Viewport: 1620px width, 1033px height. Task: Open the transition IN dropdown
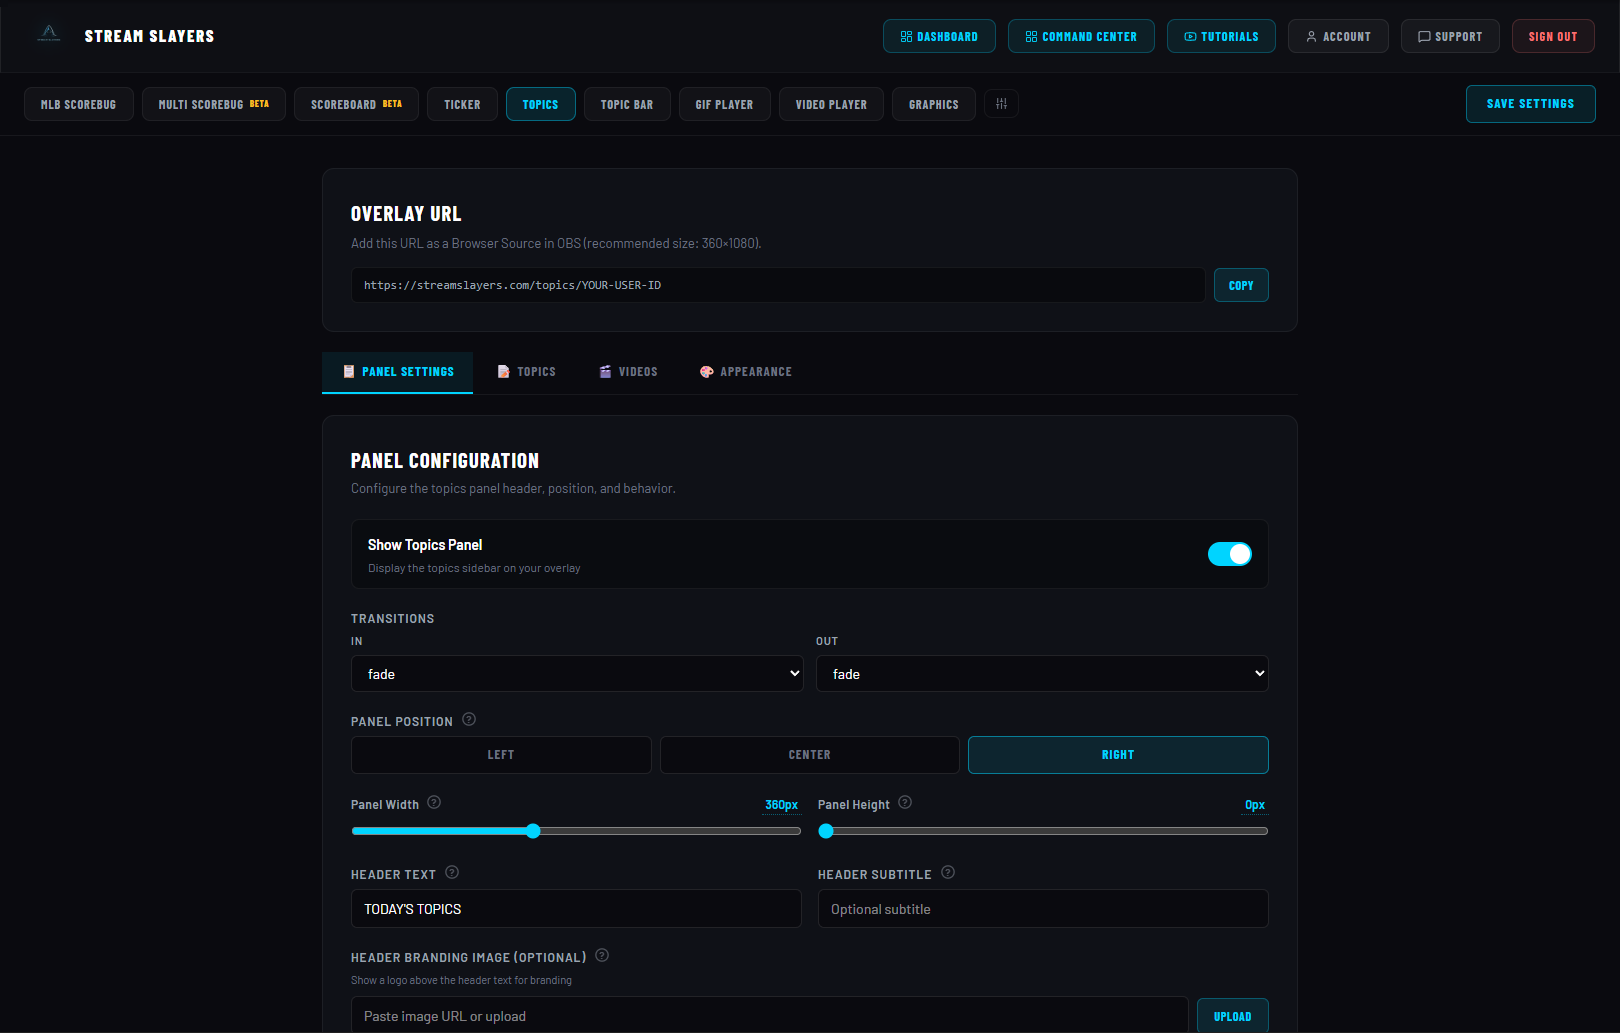coord(577,674)
